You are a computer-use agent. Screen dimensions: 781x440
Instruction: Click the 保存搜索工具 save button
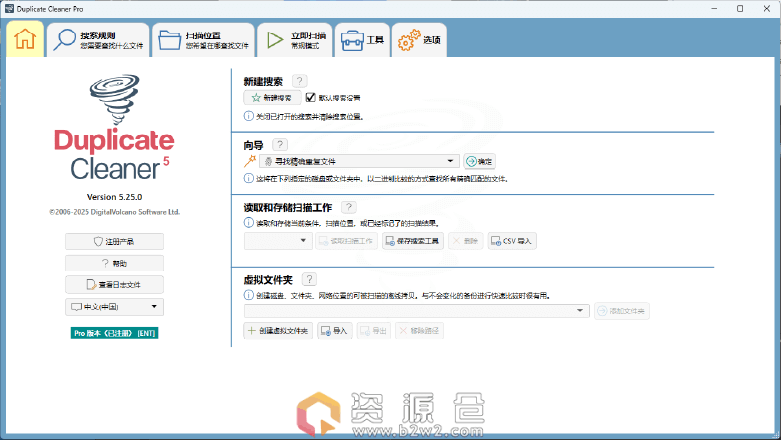tap(412, 241)
